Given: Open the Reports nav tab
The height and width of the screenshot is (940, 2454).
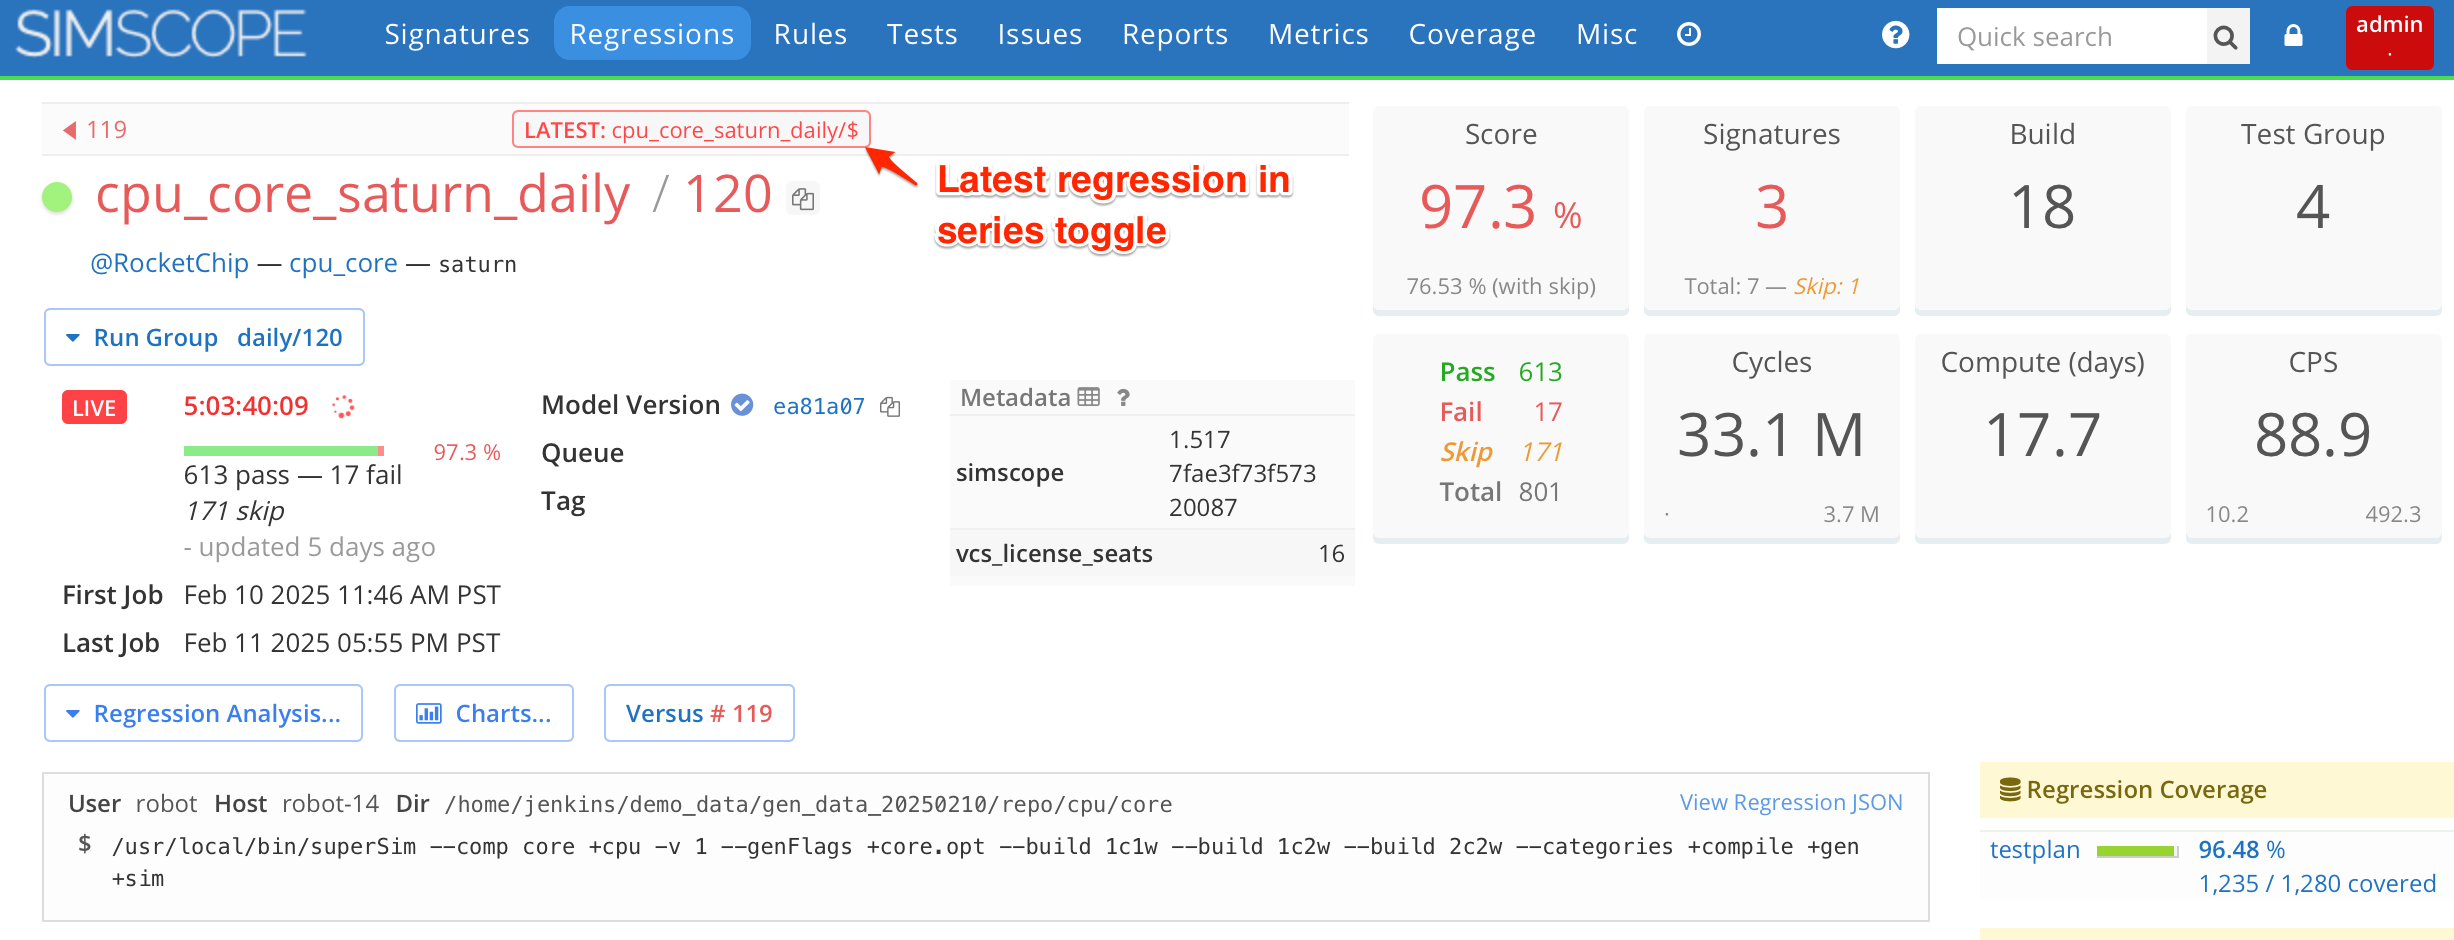Looking at the screenshot, I should tap(1175, 34).
